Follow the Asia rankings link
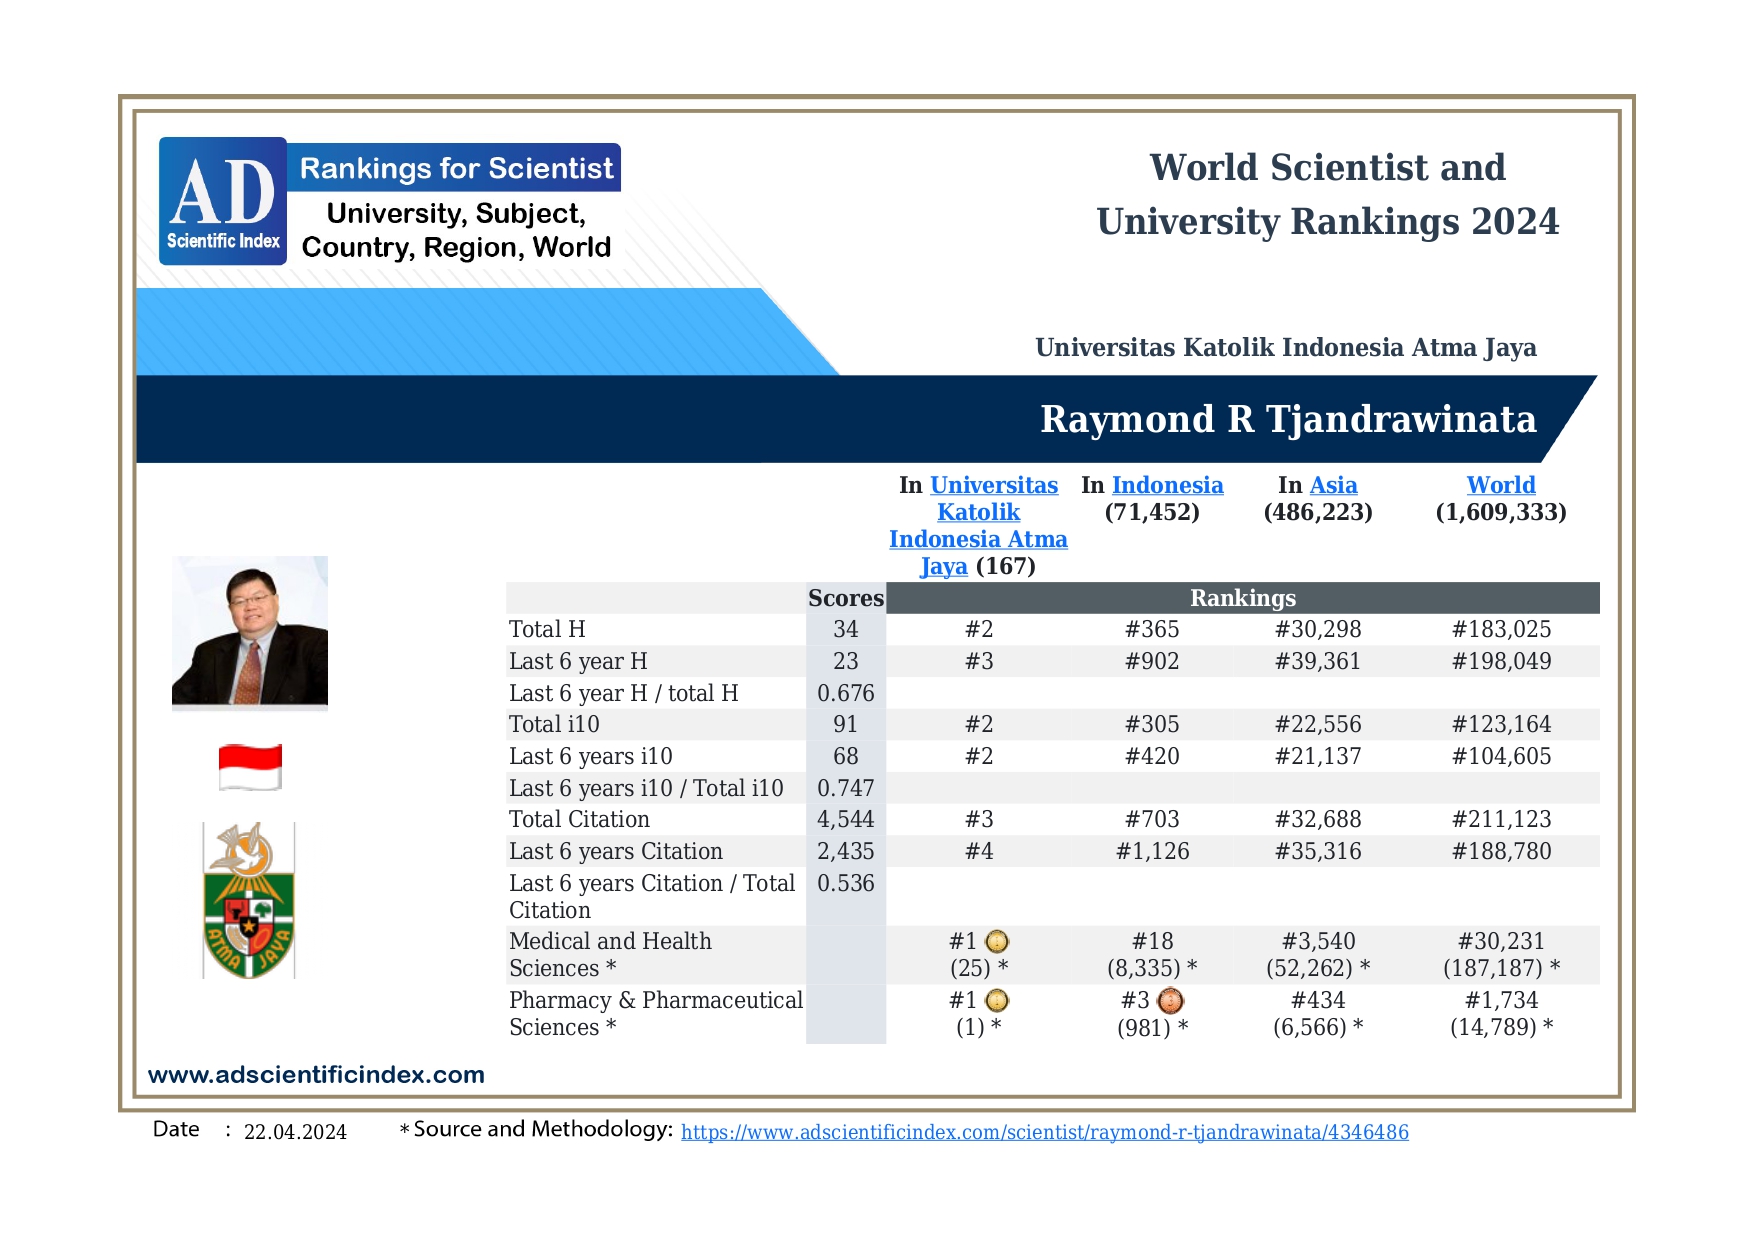The height and width of the screenshot is (1241, 1754). tap(1333, 485)
